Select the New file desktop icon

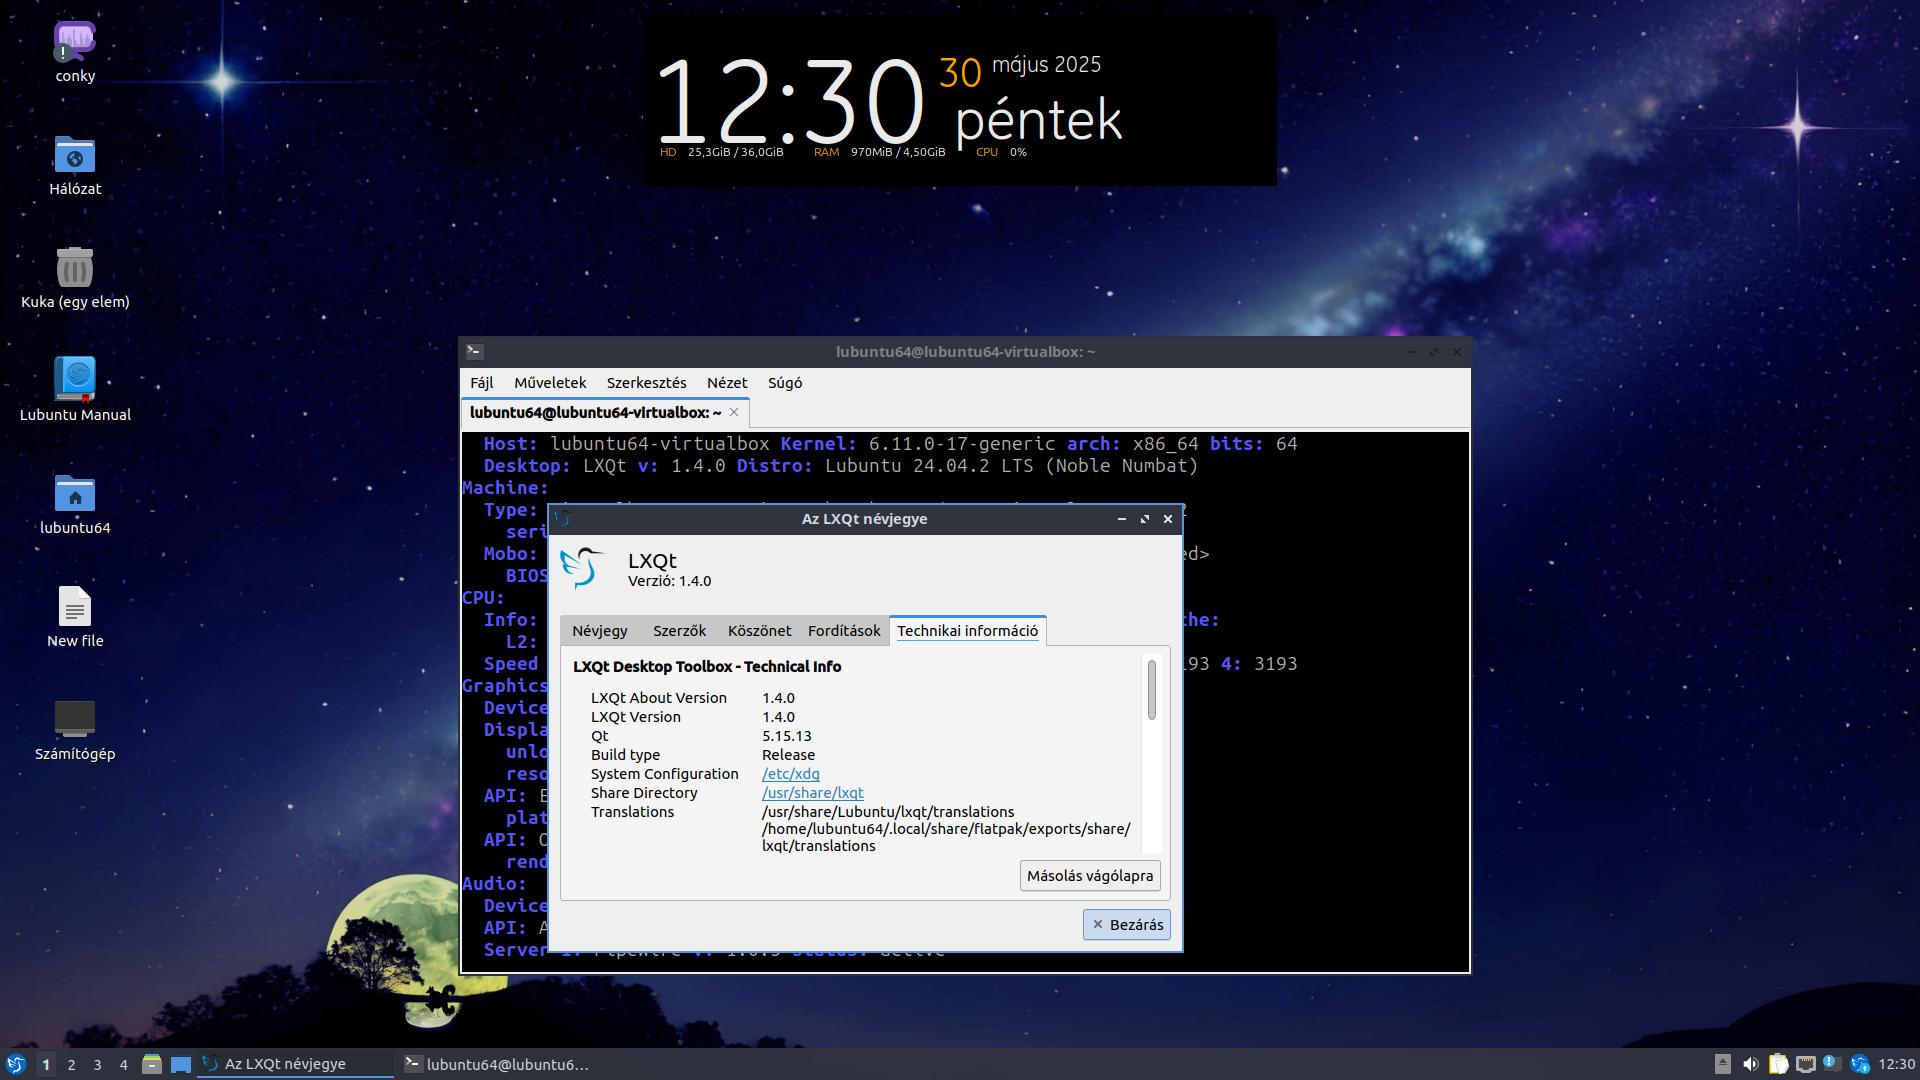click(75, 607)
